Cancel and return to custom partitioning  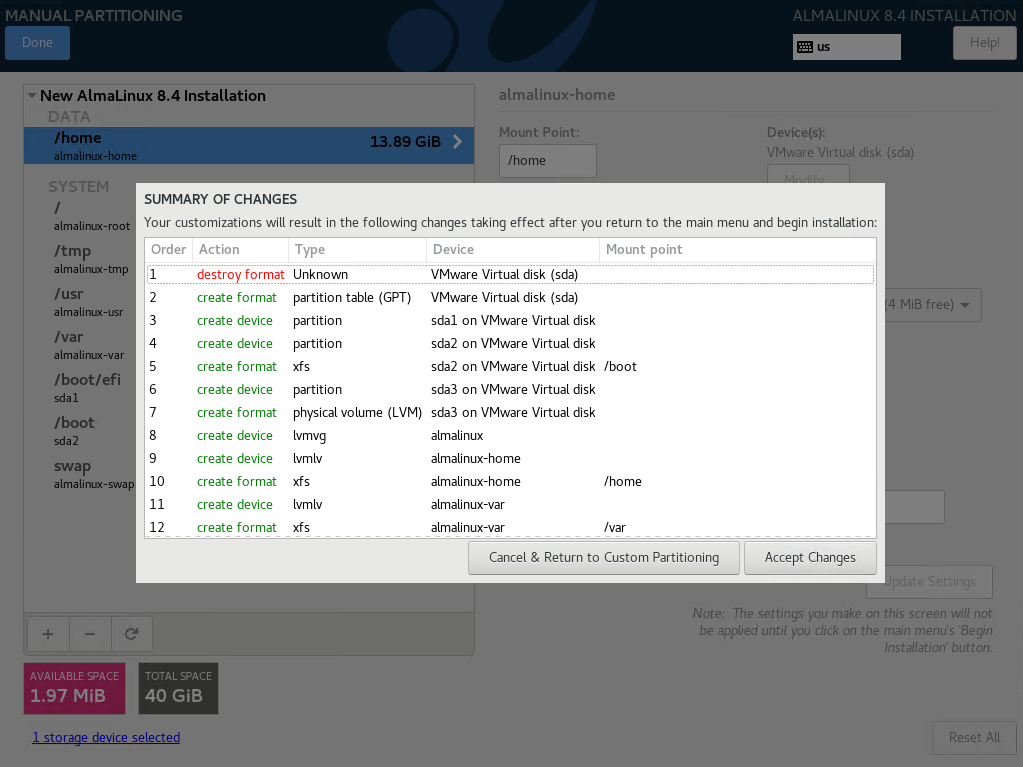(x=603, y=558)
